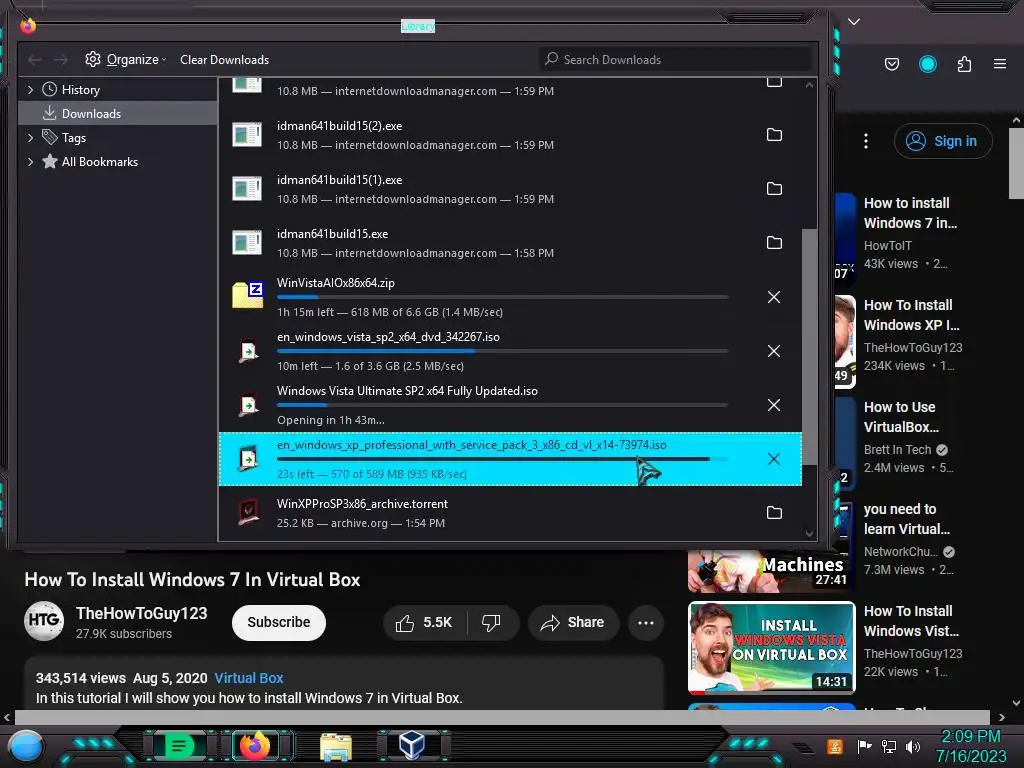Screen dimensions: 1024x768
Task: Open 'you need to learn Virtual...' suggestion
Action: coord(906,519)
